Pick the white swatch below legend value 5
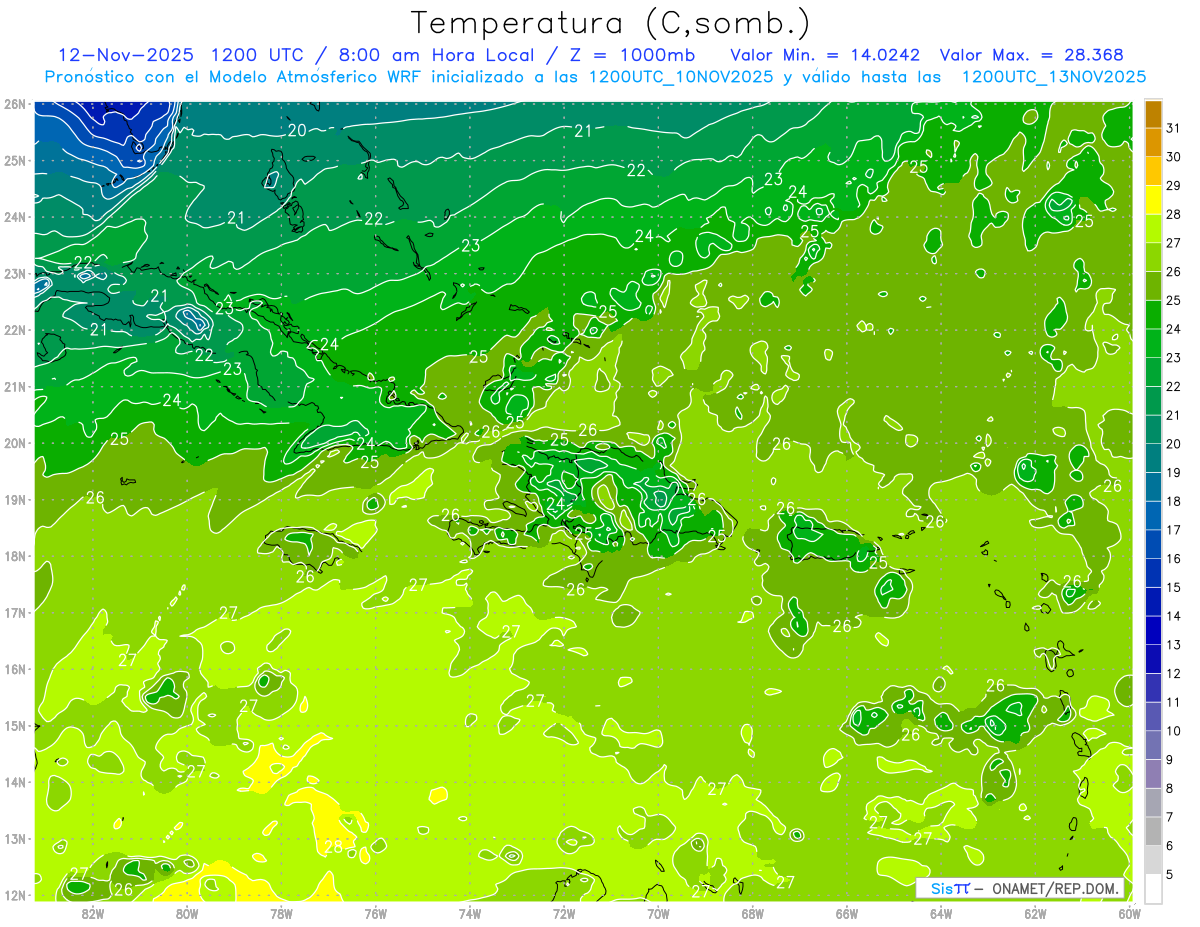1200x927 pixels. pyautogui.click(x=1153, y=888)
